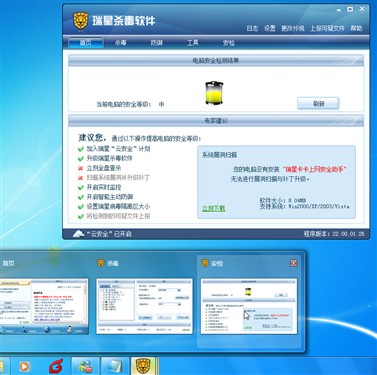This screenshot has height=375, width=377.
Task: Open the 设置 settings menu
Action: [x=270, y=28]
